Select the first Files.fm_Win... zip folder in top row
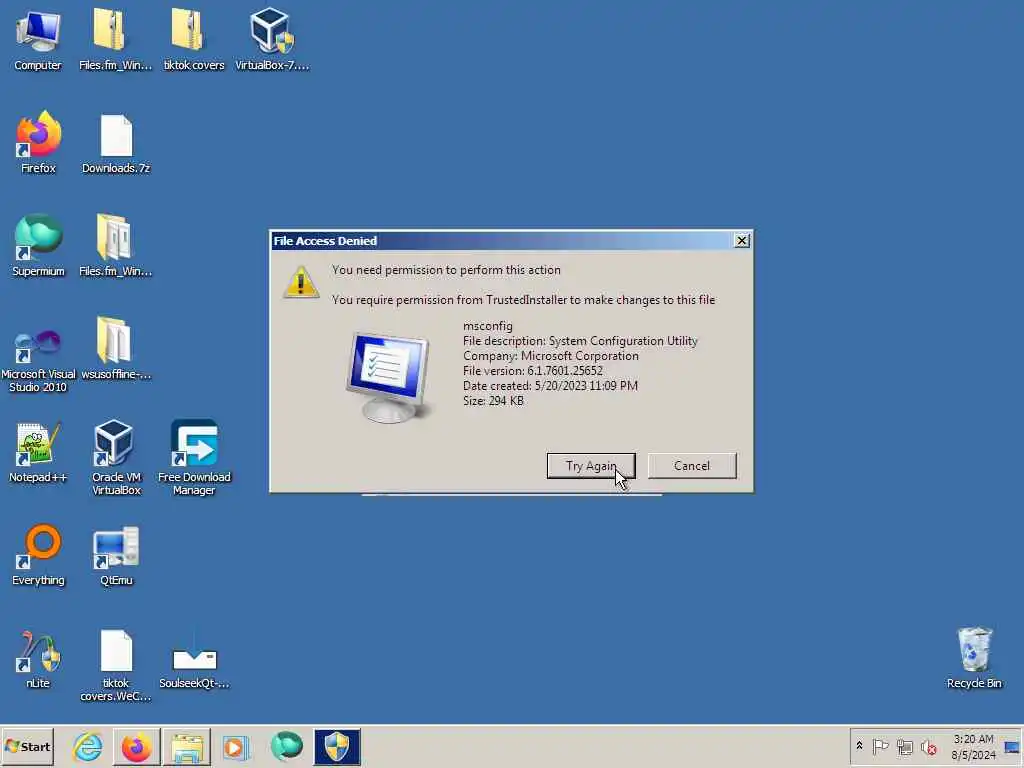1024x768 pixels. (115, 38)
